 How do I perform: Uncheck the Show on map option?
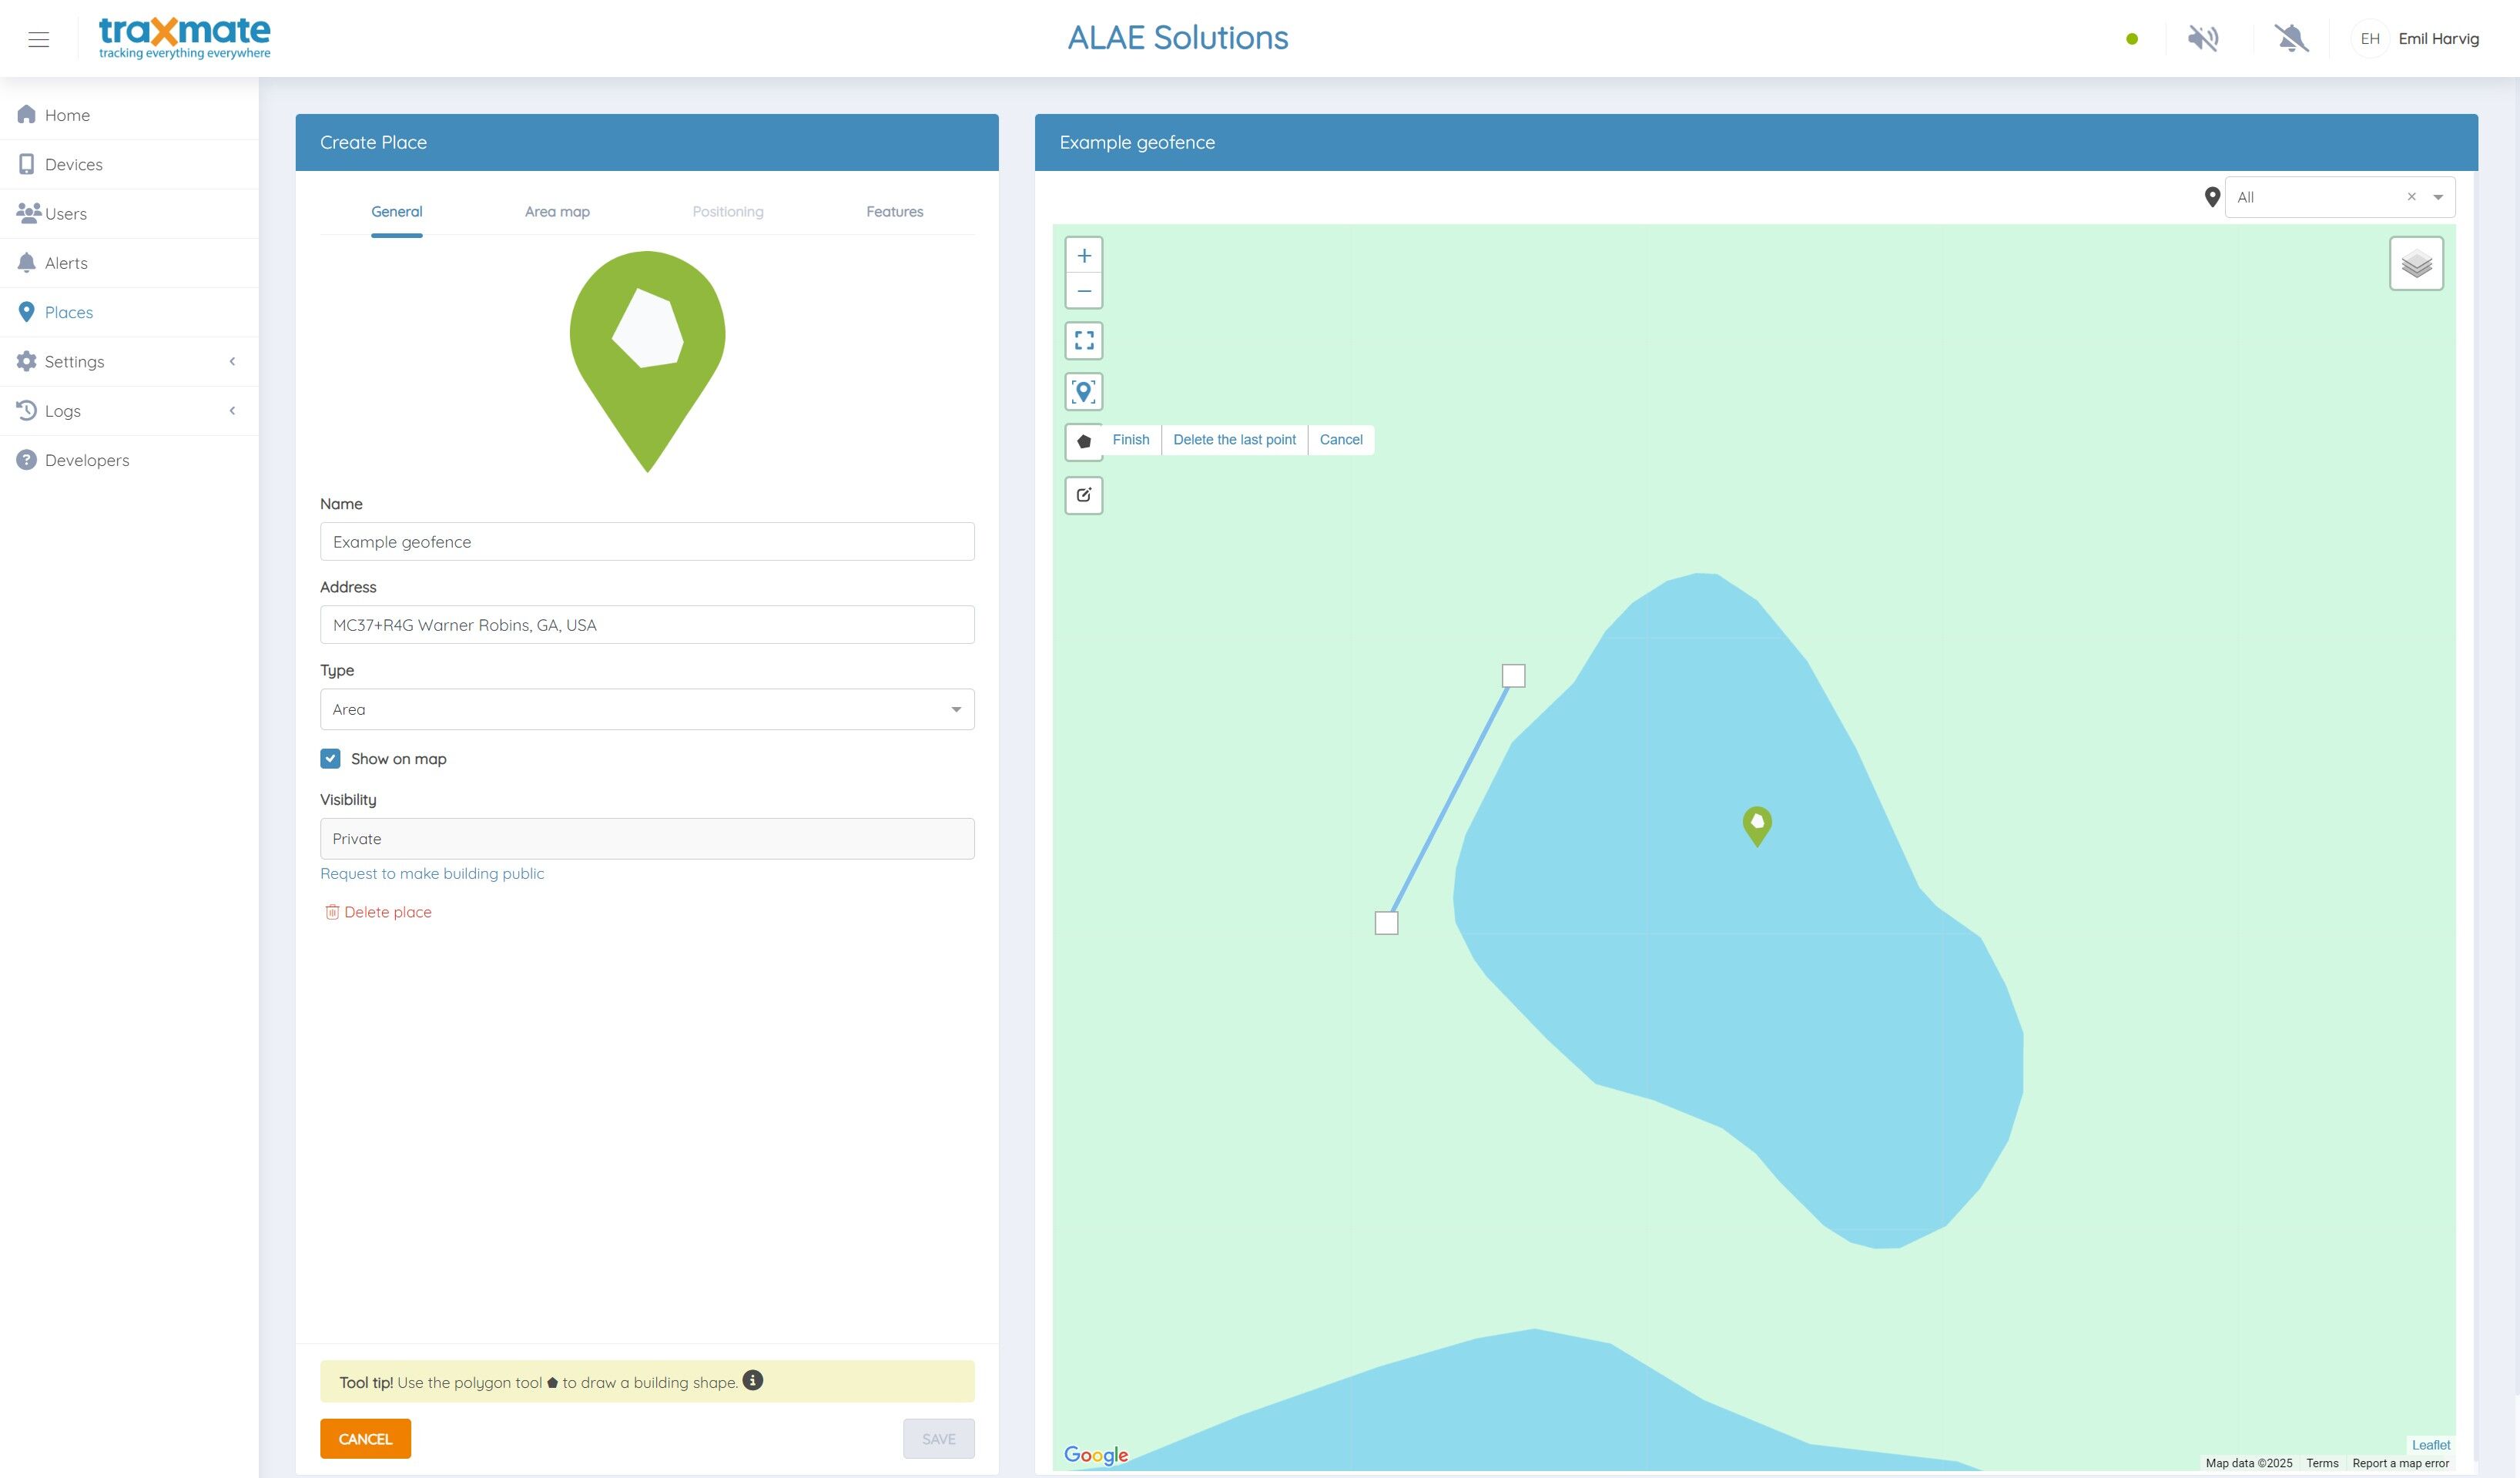coord(330,759)
